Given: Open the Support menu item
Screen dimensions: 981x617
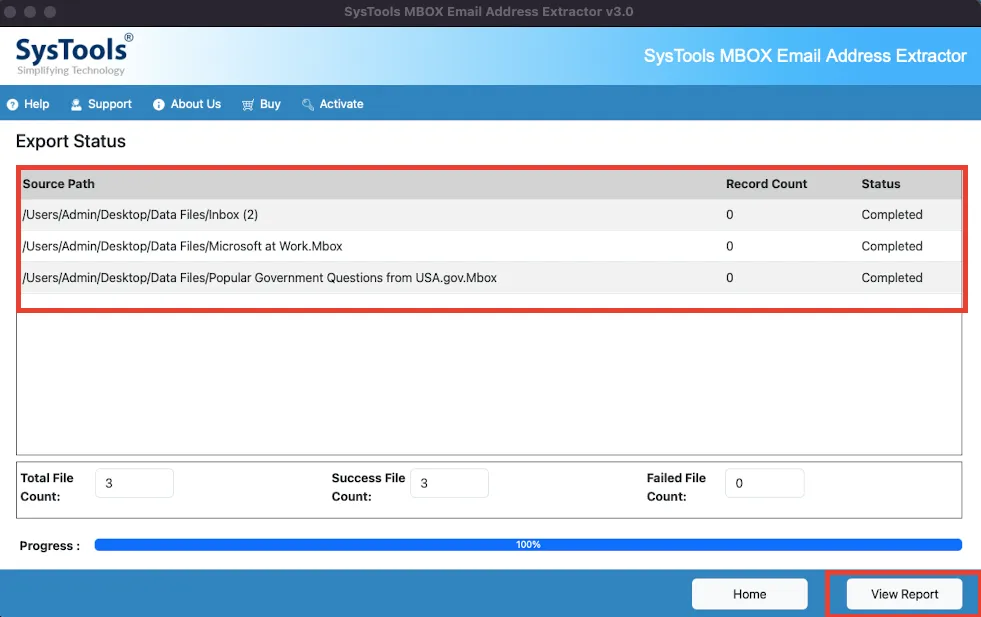Looking at the screenshot, I should pyautogui.click(x=101, y=104).
